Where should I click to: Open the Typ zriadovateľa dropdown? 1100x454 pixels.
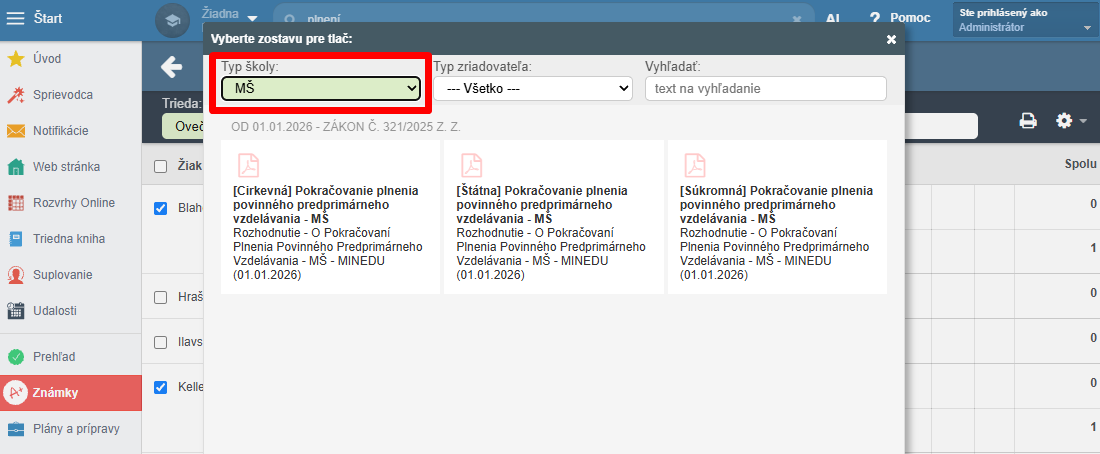click(533, 89)
